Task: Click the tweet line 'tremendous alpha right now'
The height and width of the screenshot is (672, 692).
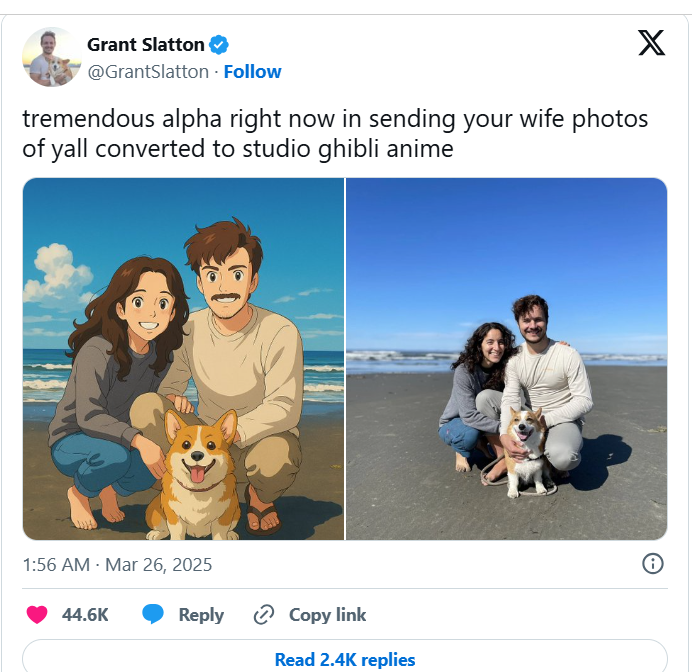Action: coord(181,119)
